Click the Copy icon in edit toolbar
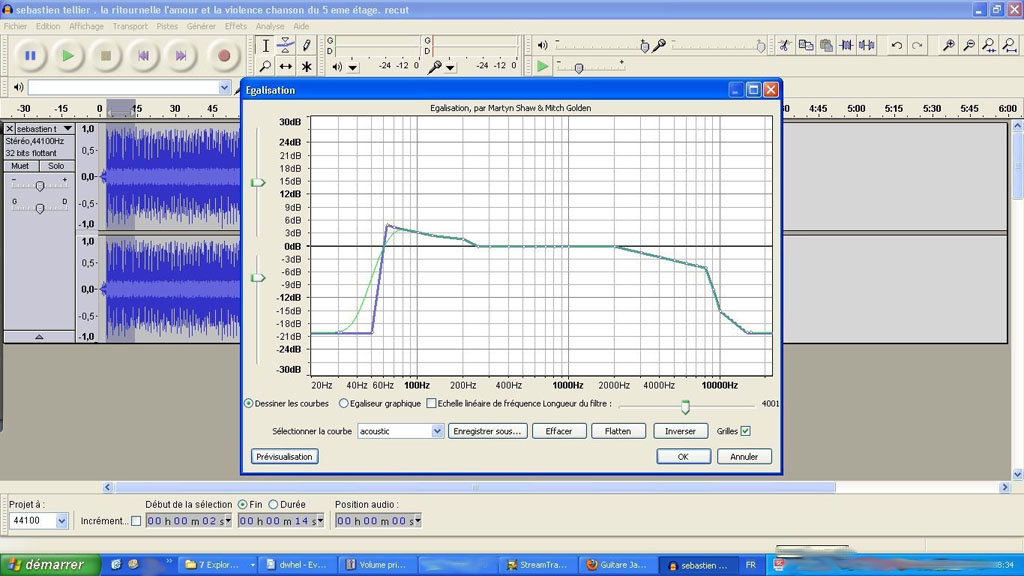 click(806, 45)
